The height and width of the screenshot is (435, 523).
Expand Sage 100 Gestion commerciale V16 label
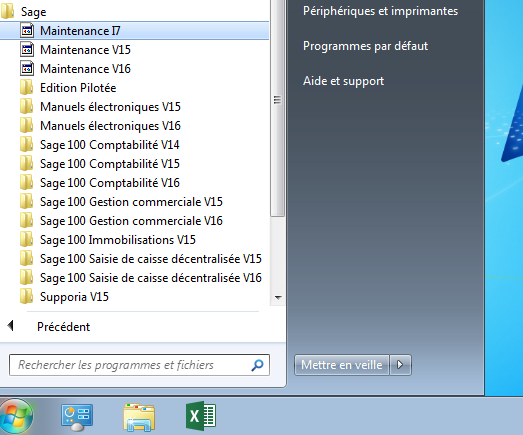point(131,221)
